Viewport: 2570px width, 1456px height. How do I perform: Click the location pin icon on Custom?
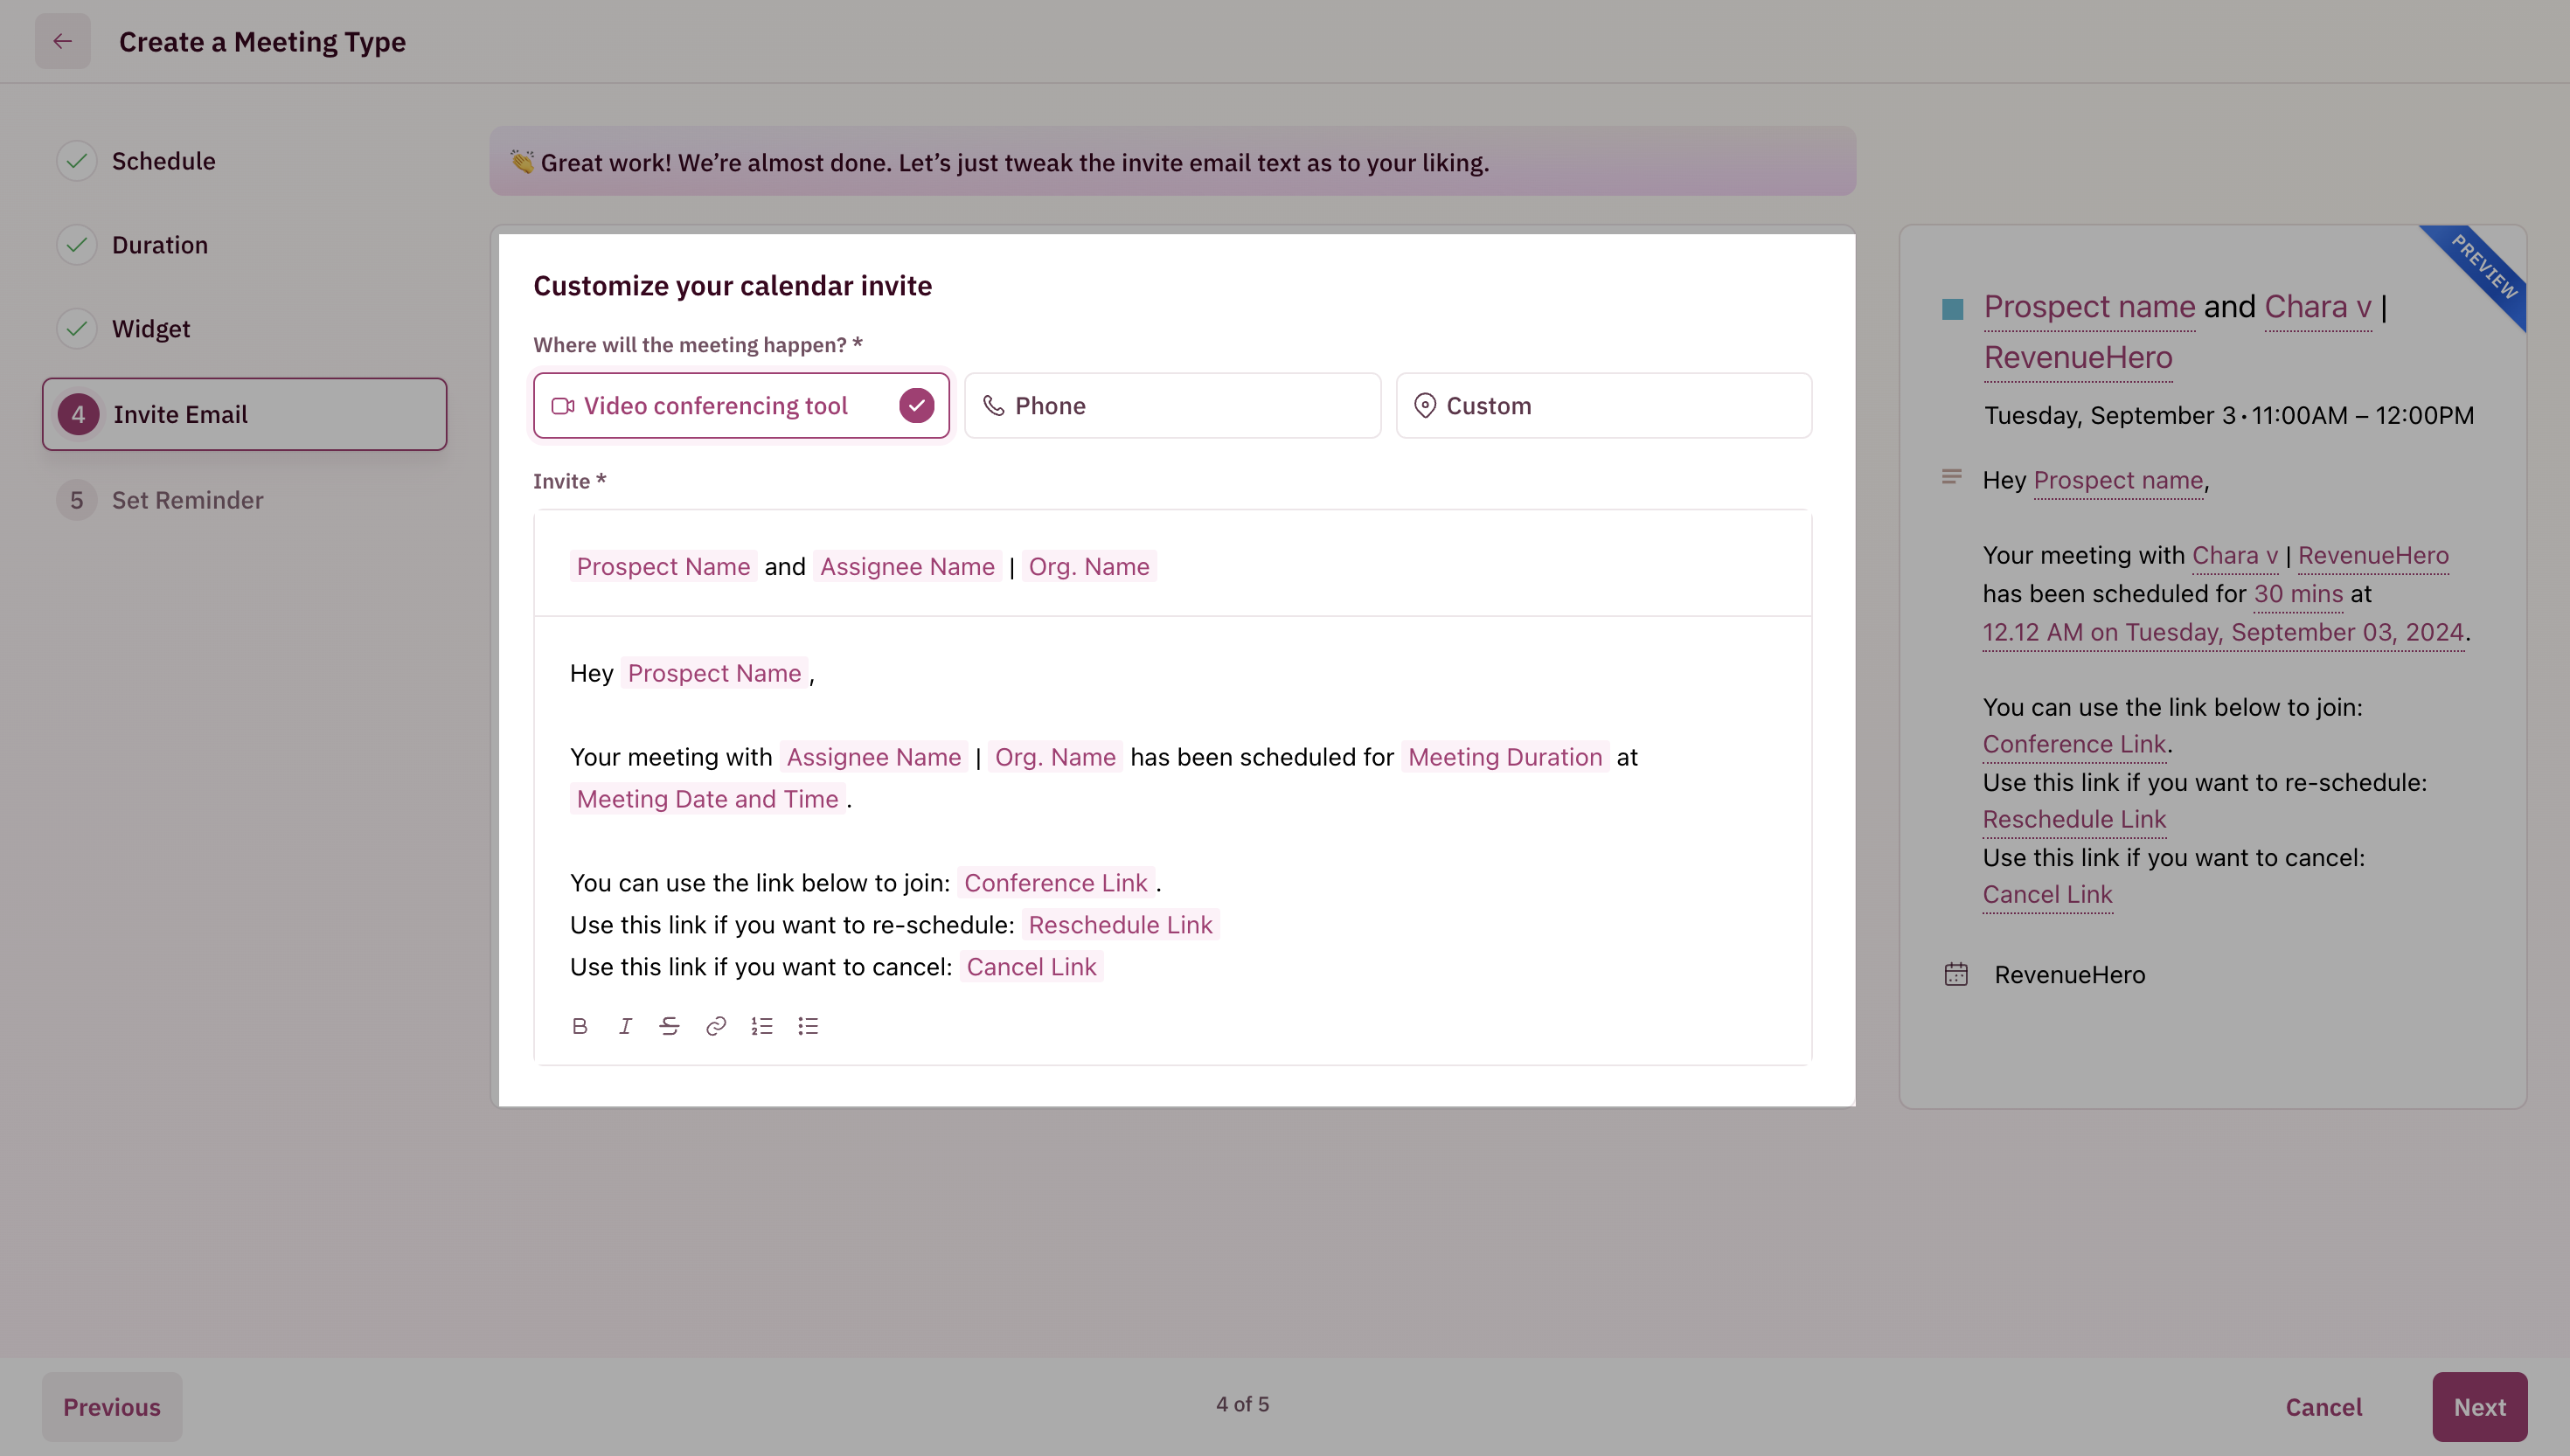coord(1425,406)
